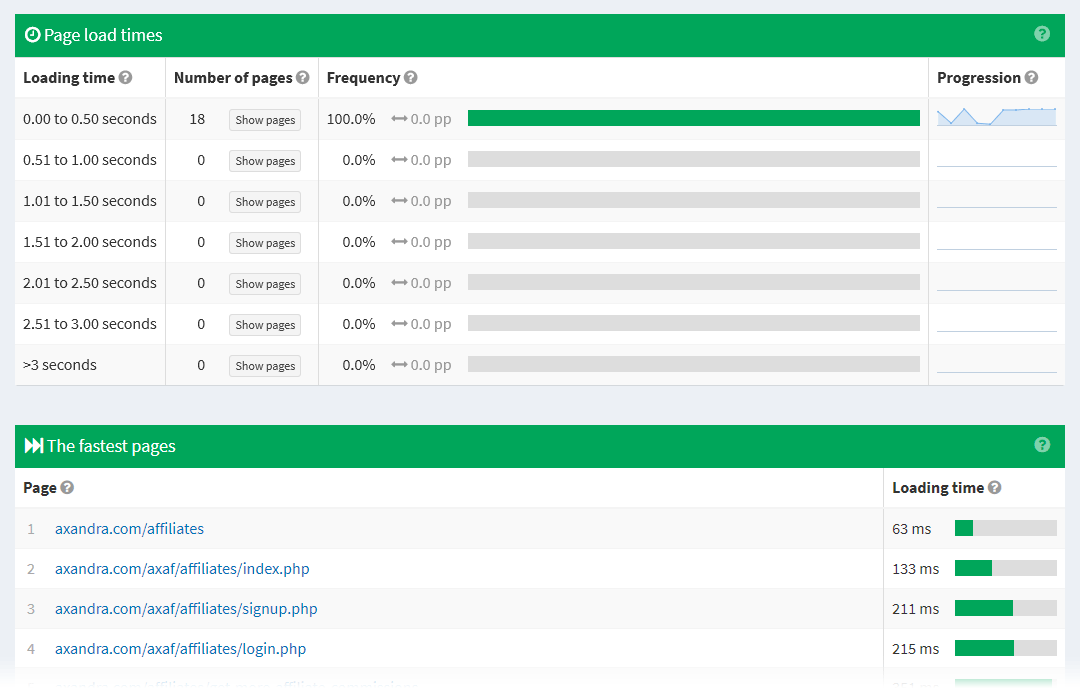The width and height of the screenshot is (1080, 689).
Task: Click the fast-forward icon beside The fastest pages
Action: pyautogui.click(x=33, y=445)
